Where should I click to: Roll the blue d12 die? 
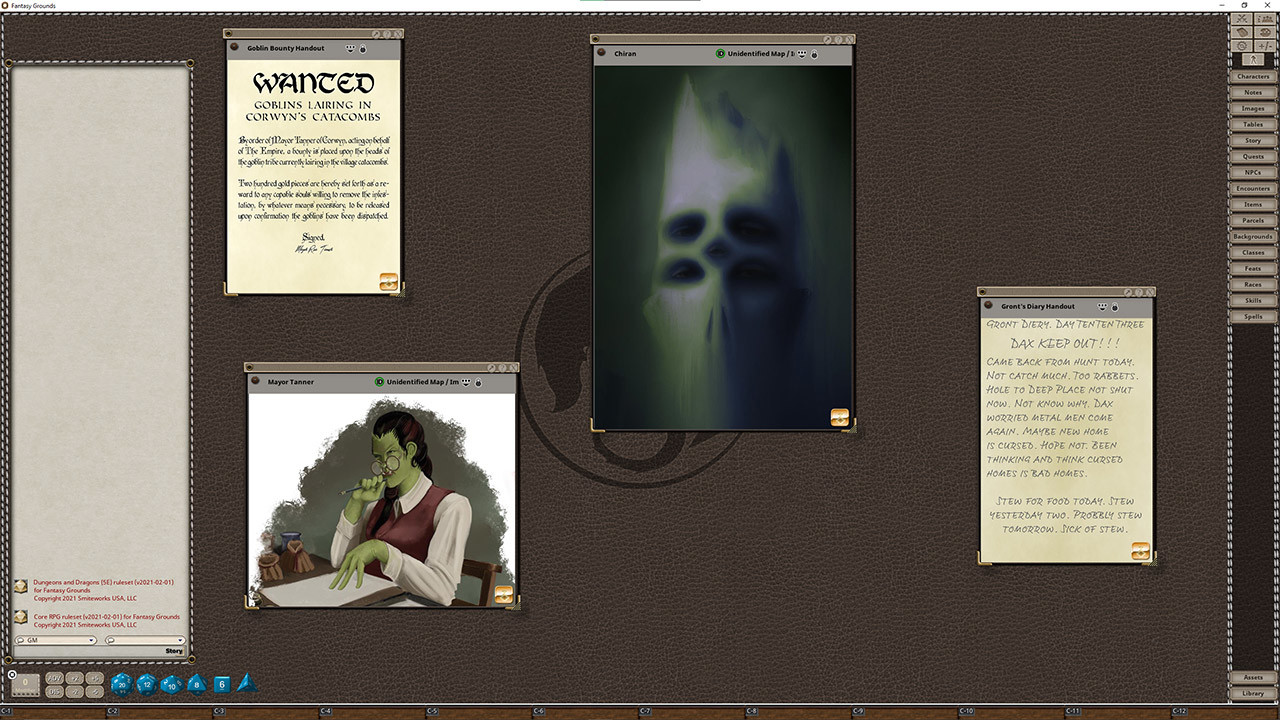pyautogui.click(x=146, y=684)
